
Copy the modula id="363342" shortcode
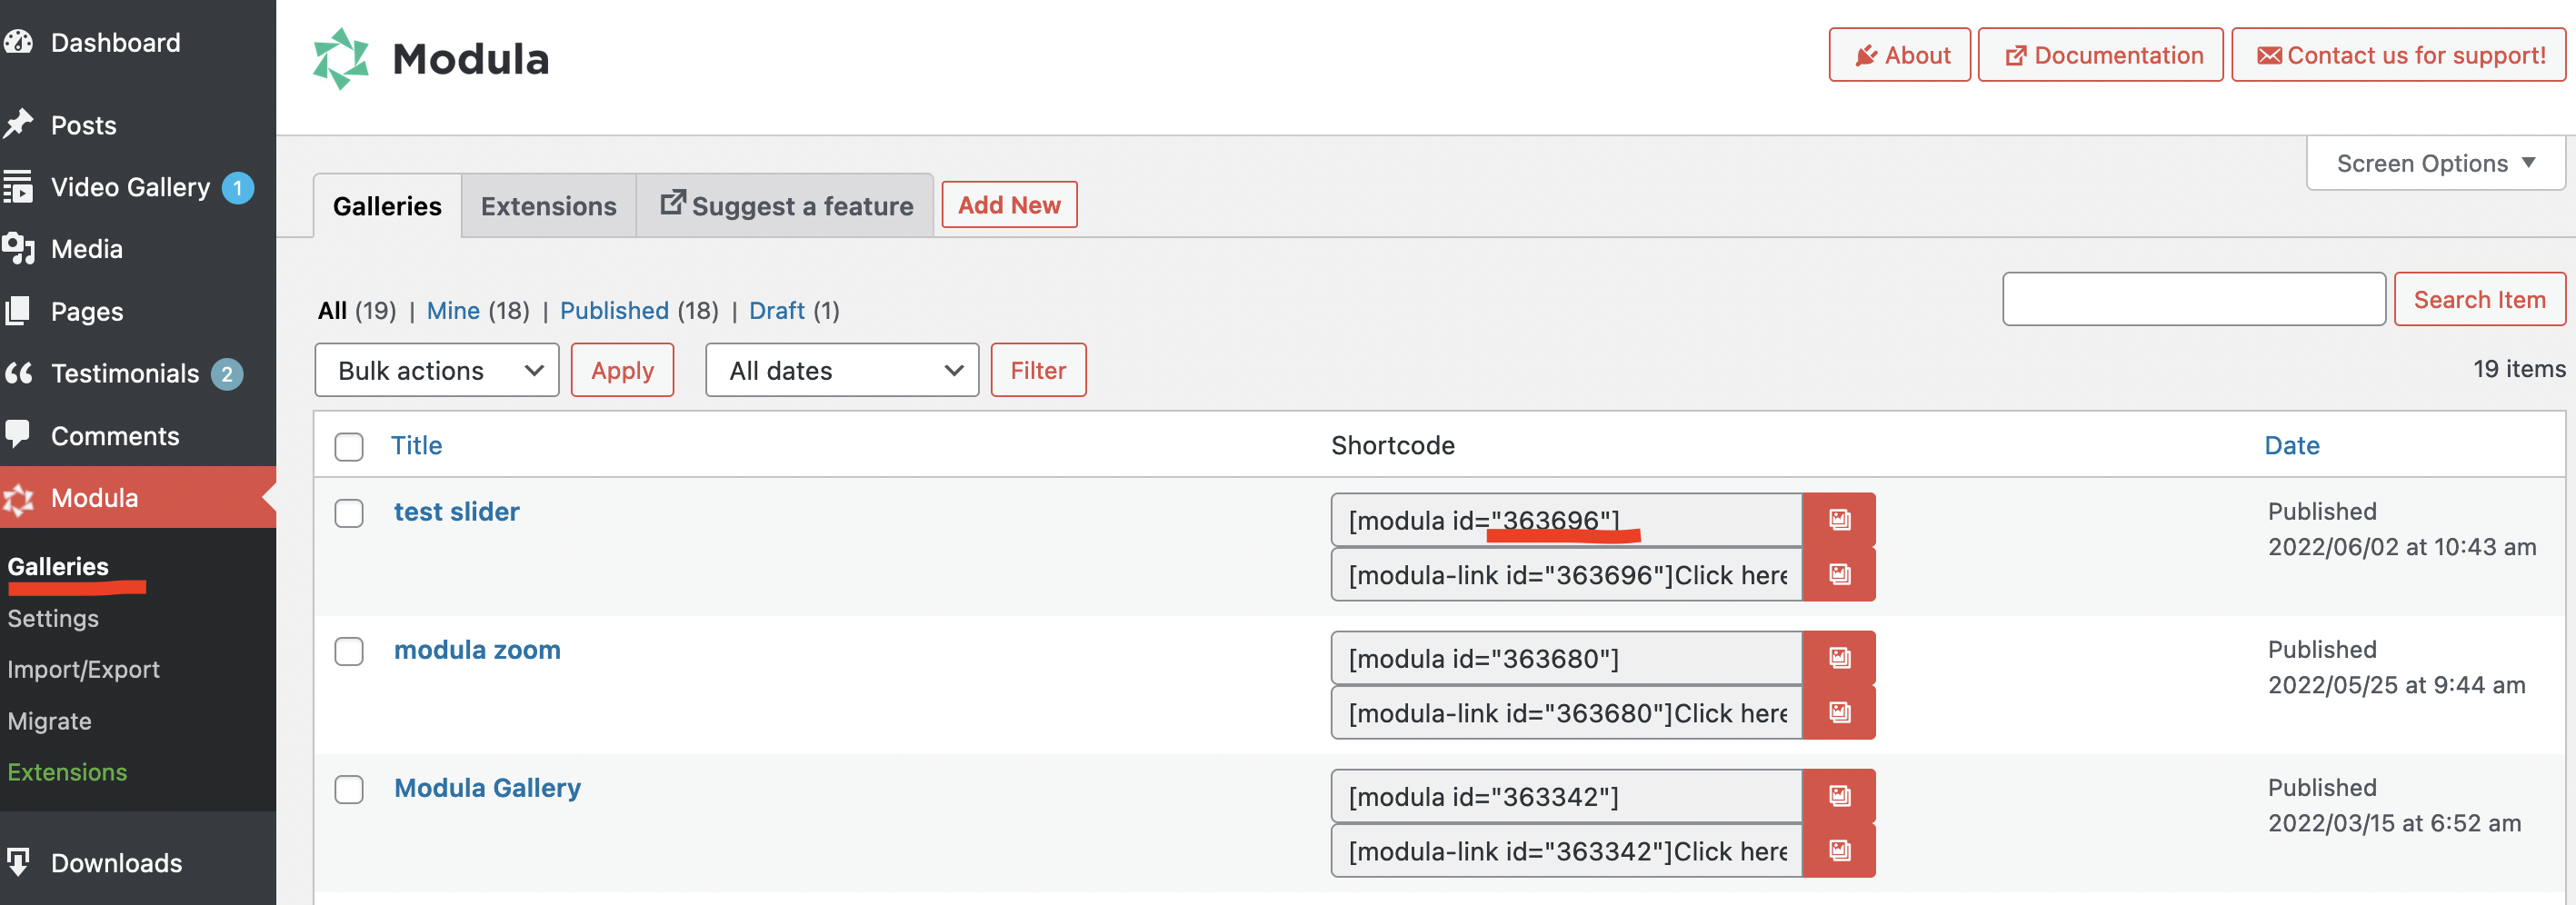tap(1838, 796)
